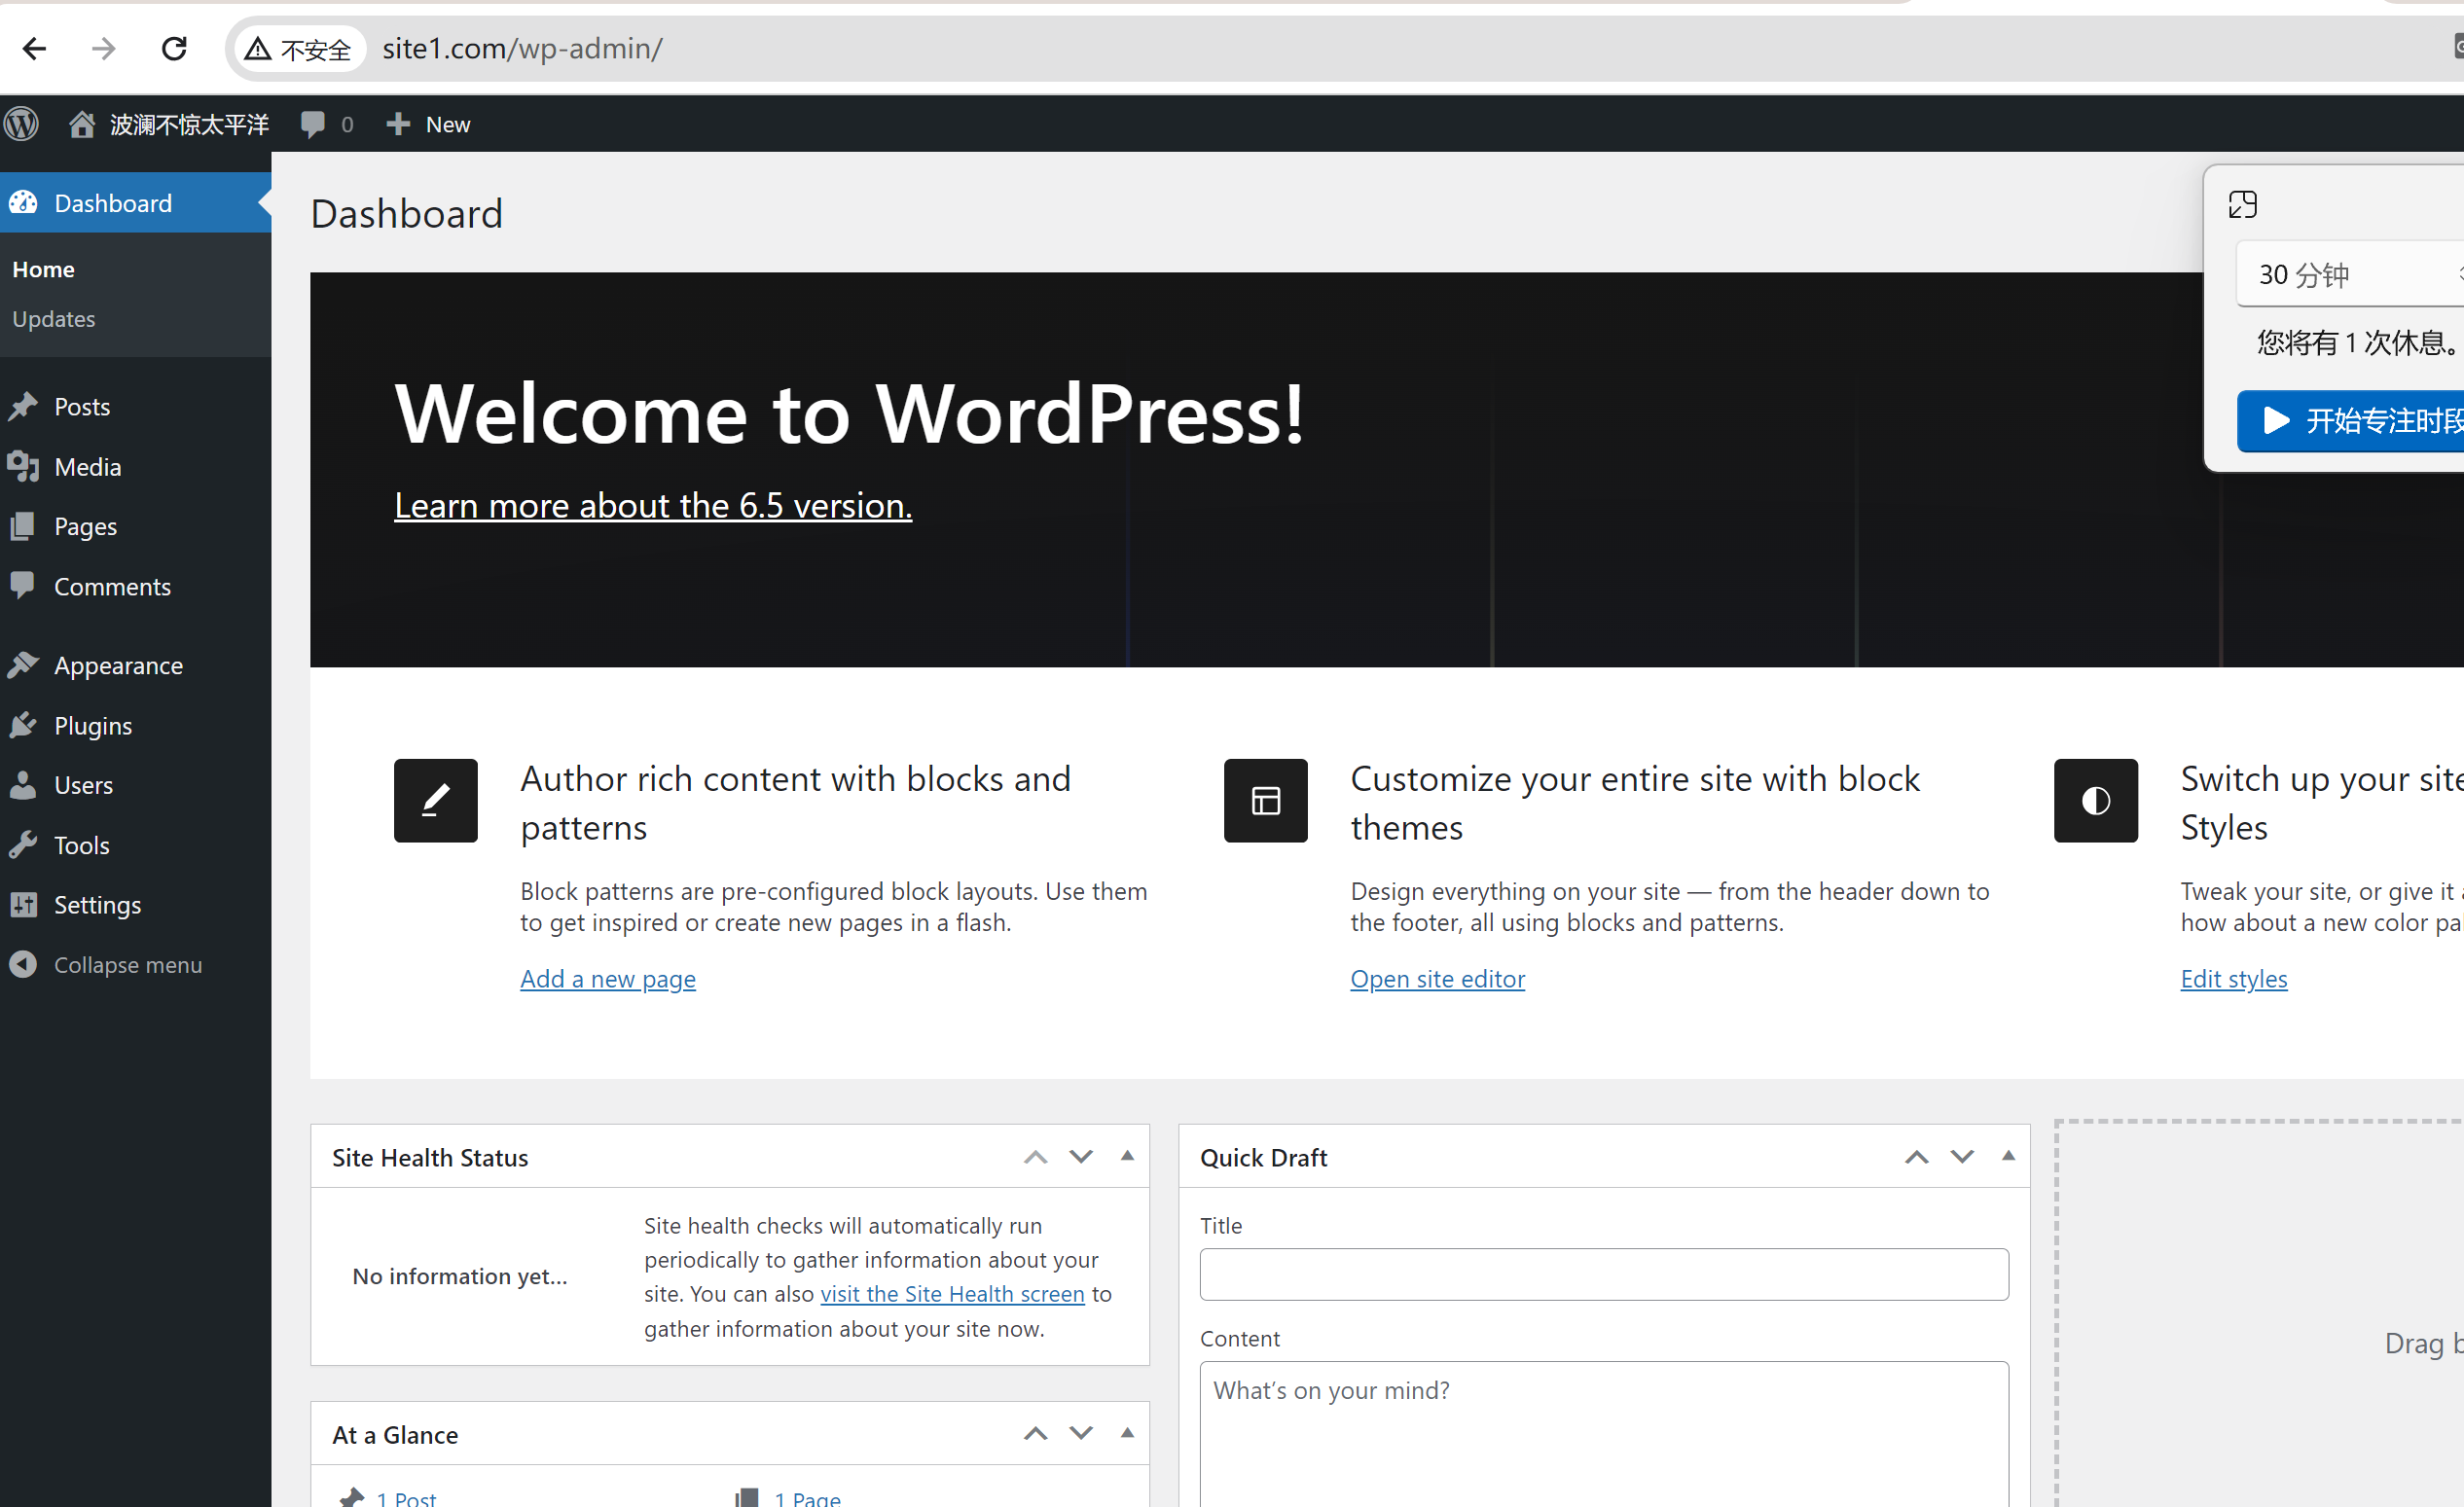
Task: Click the Quick Draft Title input field
Action: coord(1603,1274)
